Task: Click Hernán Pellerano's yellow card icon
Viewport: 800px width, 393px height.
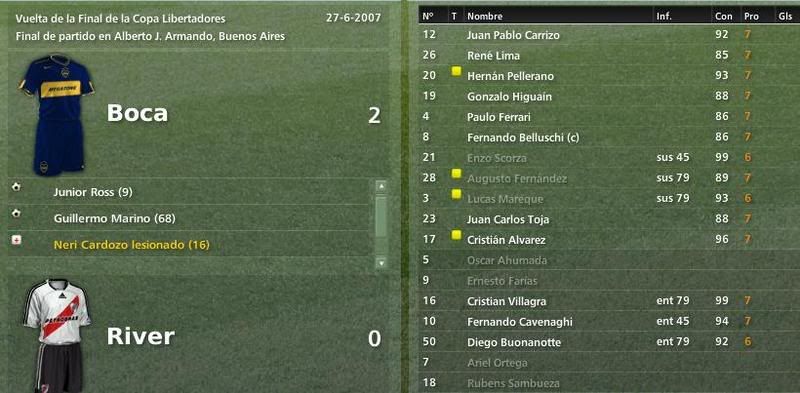Action: [x=456, y=71]
